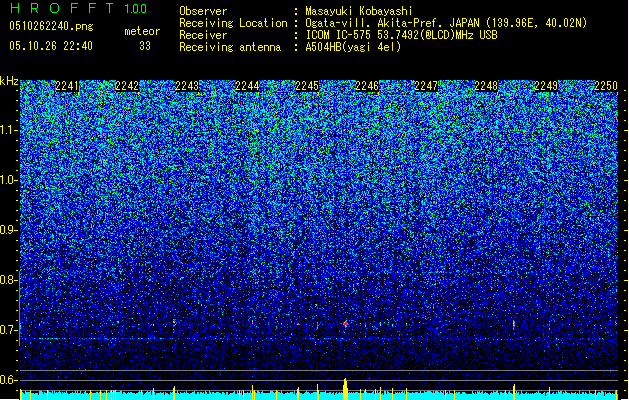This screenshot has width=629, height=400.
Task: Click the faint meteor echo near 2243
Action: 174,322
